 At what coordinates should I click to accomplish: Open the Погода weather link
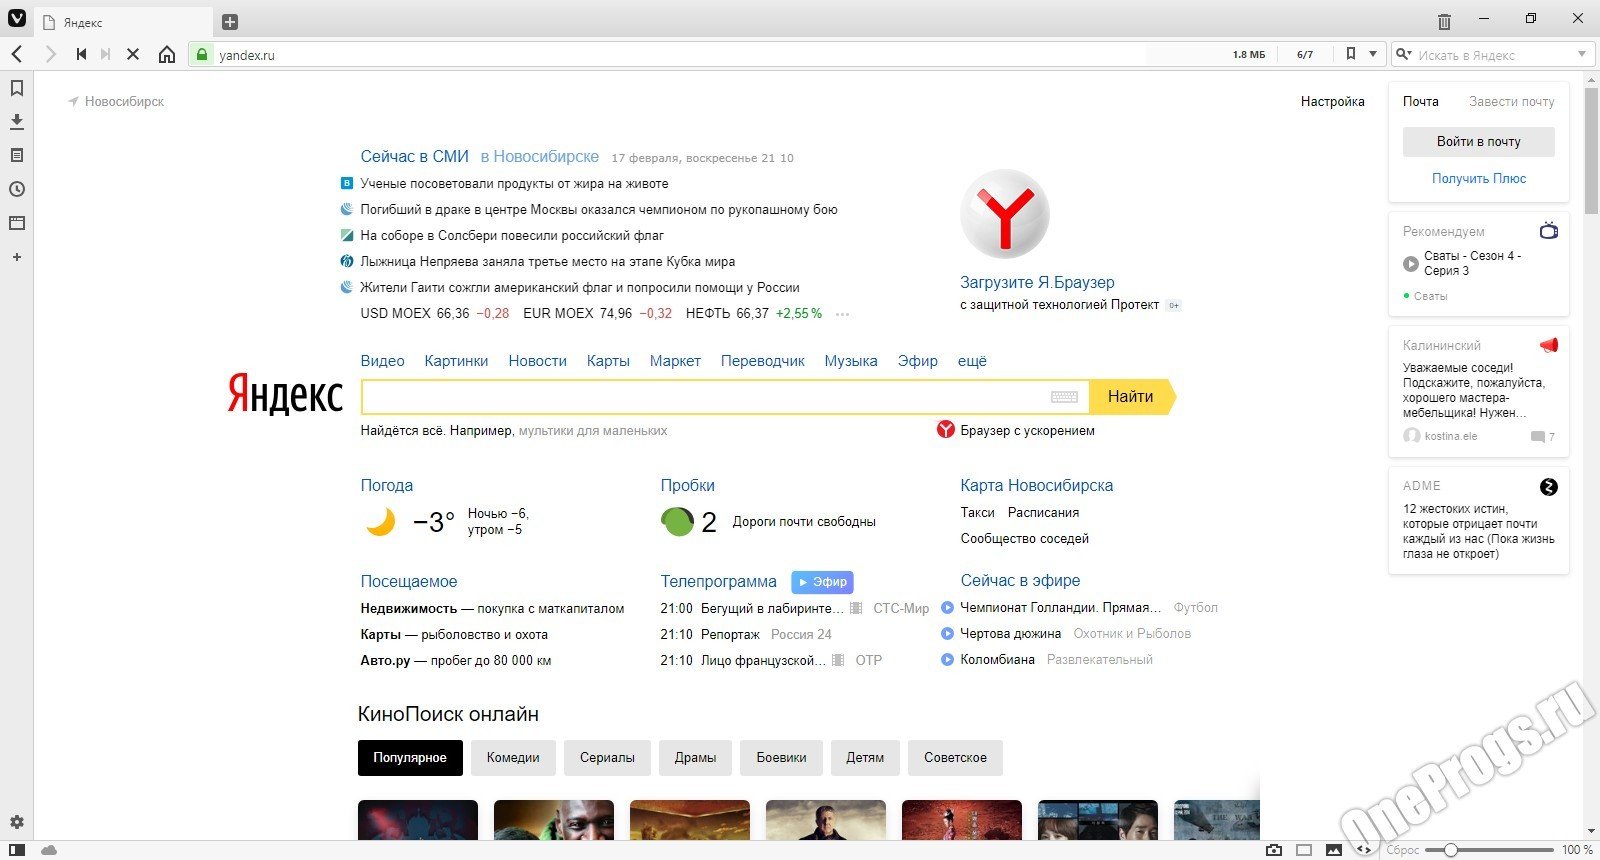click(386, 485)
